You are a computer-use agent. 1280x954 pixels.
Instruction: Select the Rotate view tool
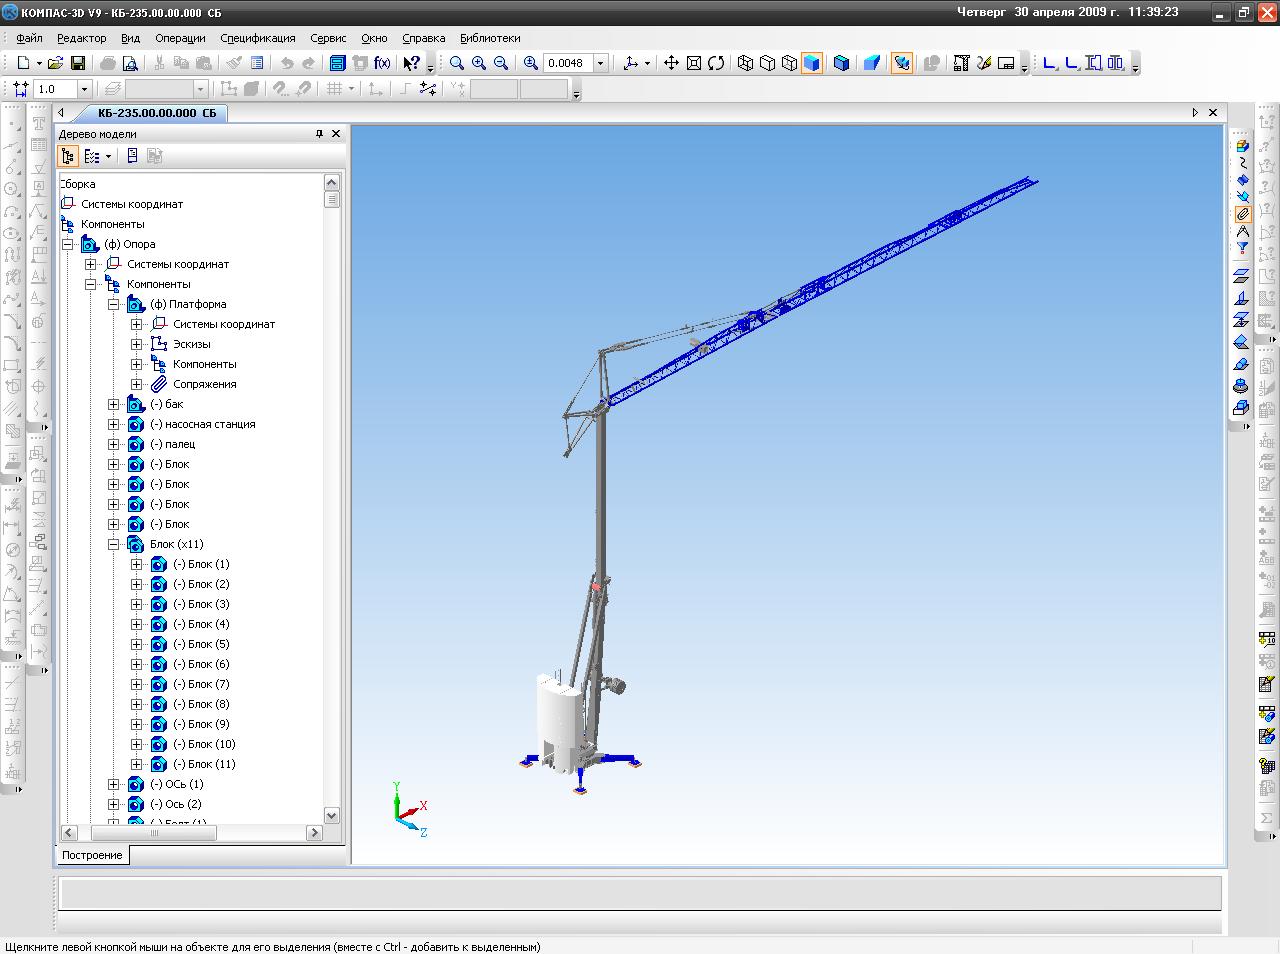716,63
